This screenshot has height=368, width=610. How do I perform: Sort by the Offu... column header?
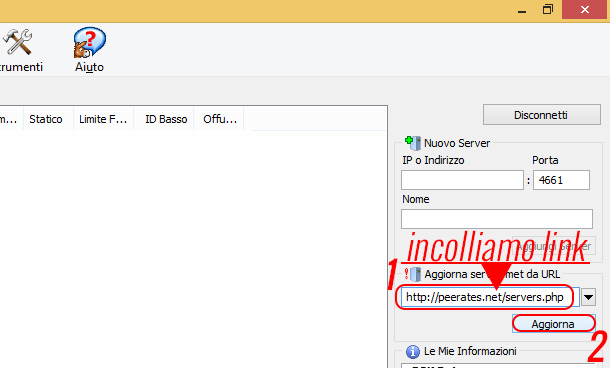[x=220, y=119]
